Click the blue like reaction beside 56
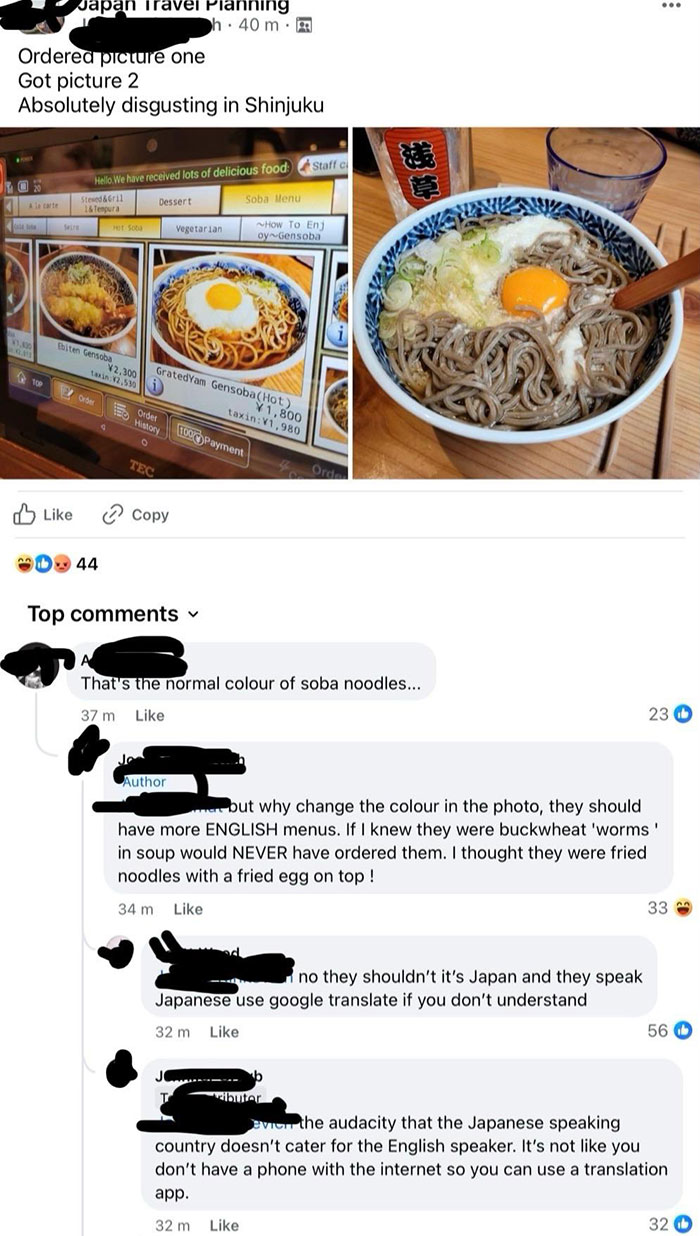This screenshot has width=700, height=1236. click(x=684, y=1030)
